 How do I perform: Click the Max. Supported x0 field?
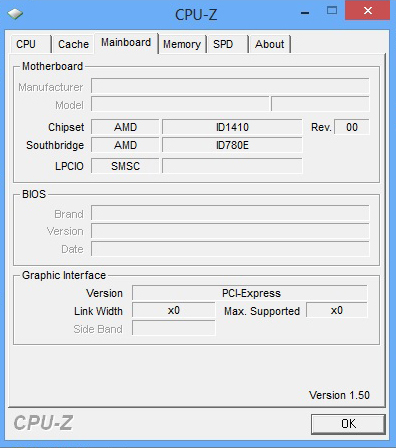click(x=337, y=311)
